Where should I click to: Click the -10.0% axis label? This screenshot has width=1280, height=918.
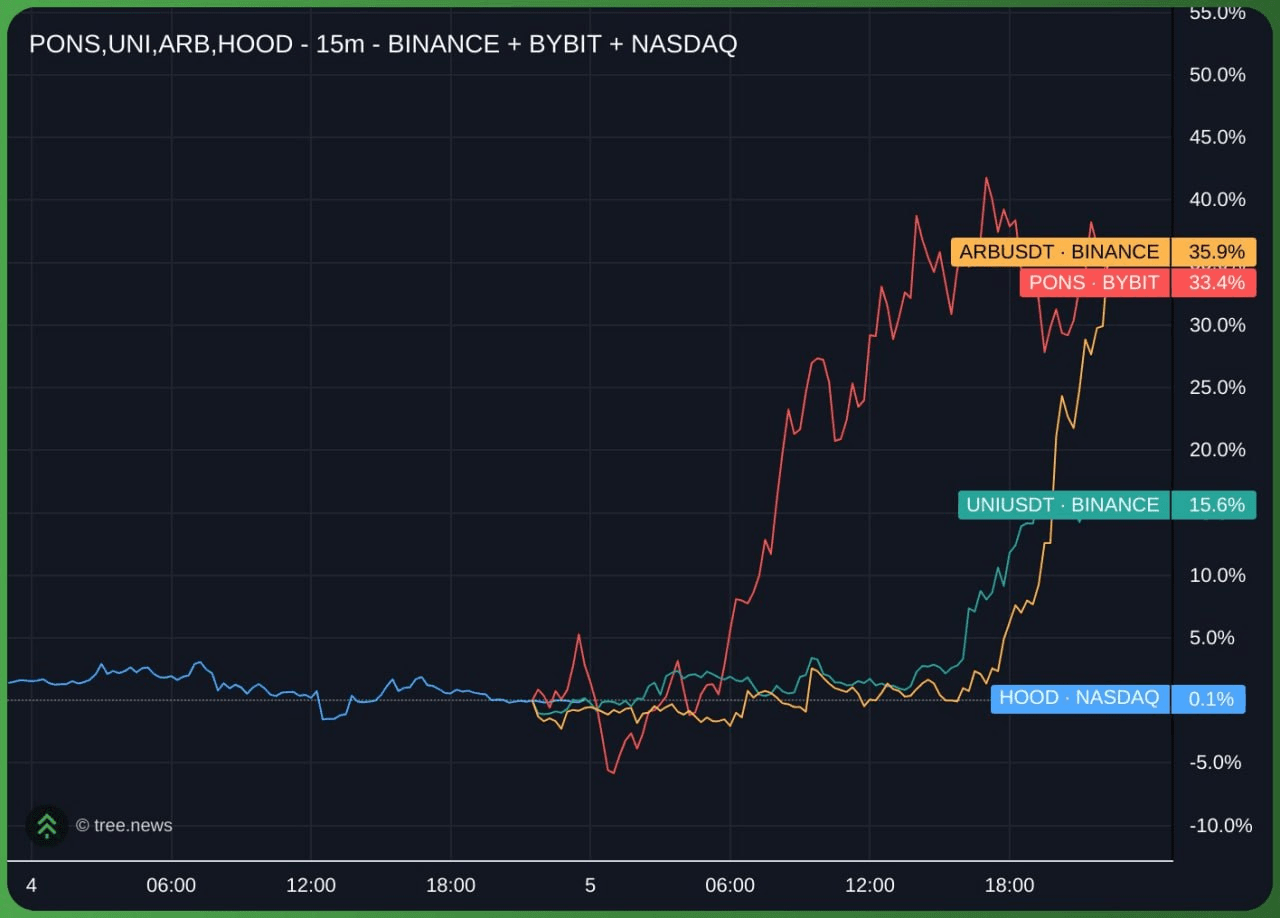tap(1220, 825)
